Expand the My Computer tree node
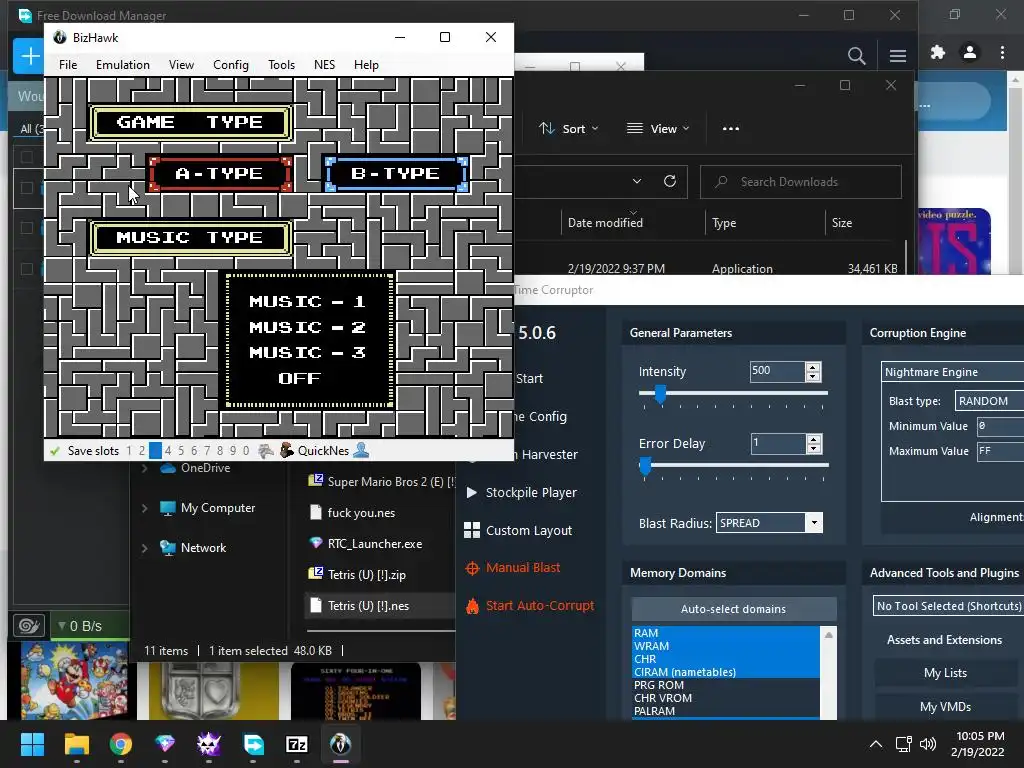Viewport: 1024px width, 768px height. click(x=145, y=508)
